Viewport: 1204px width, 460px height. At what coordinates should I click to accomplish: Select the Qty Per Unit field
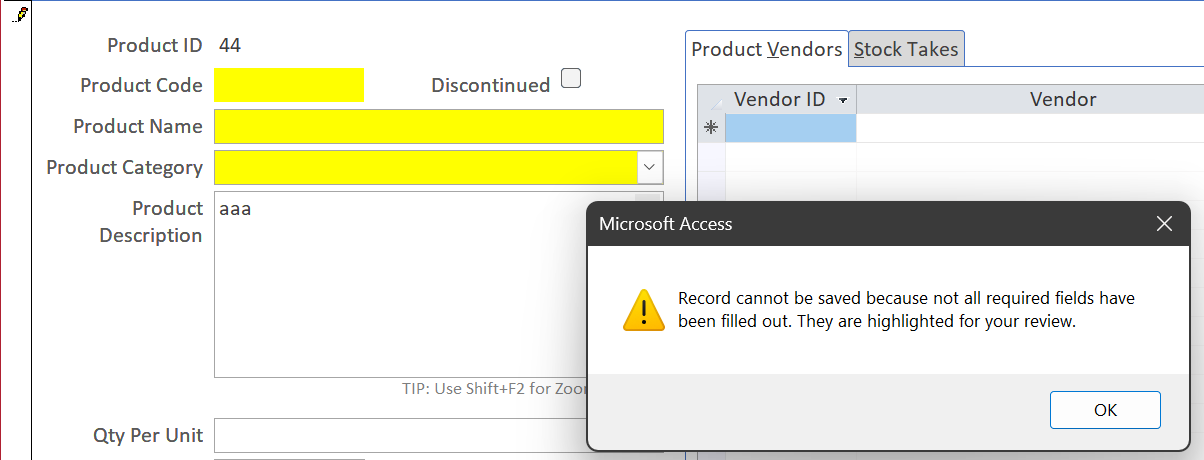click(x=400, y=435)
